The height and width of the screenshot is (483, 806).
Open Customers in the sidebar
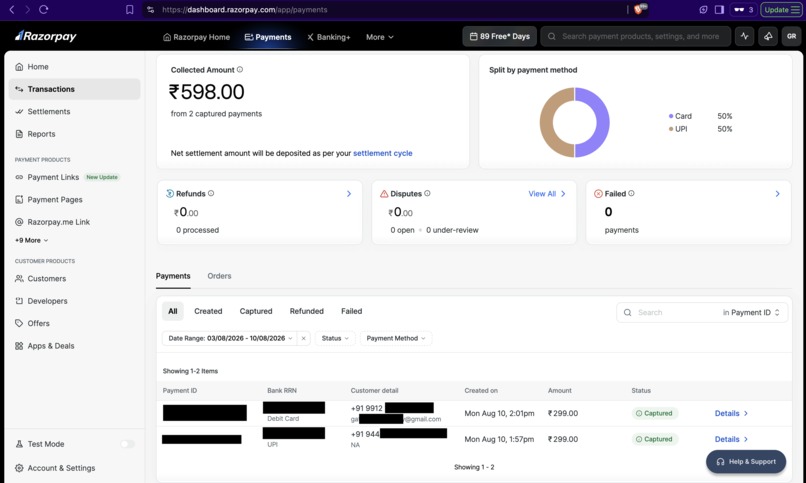(x=74, y=278)
